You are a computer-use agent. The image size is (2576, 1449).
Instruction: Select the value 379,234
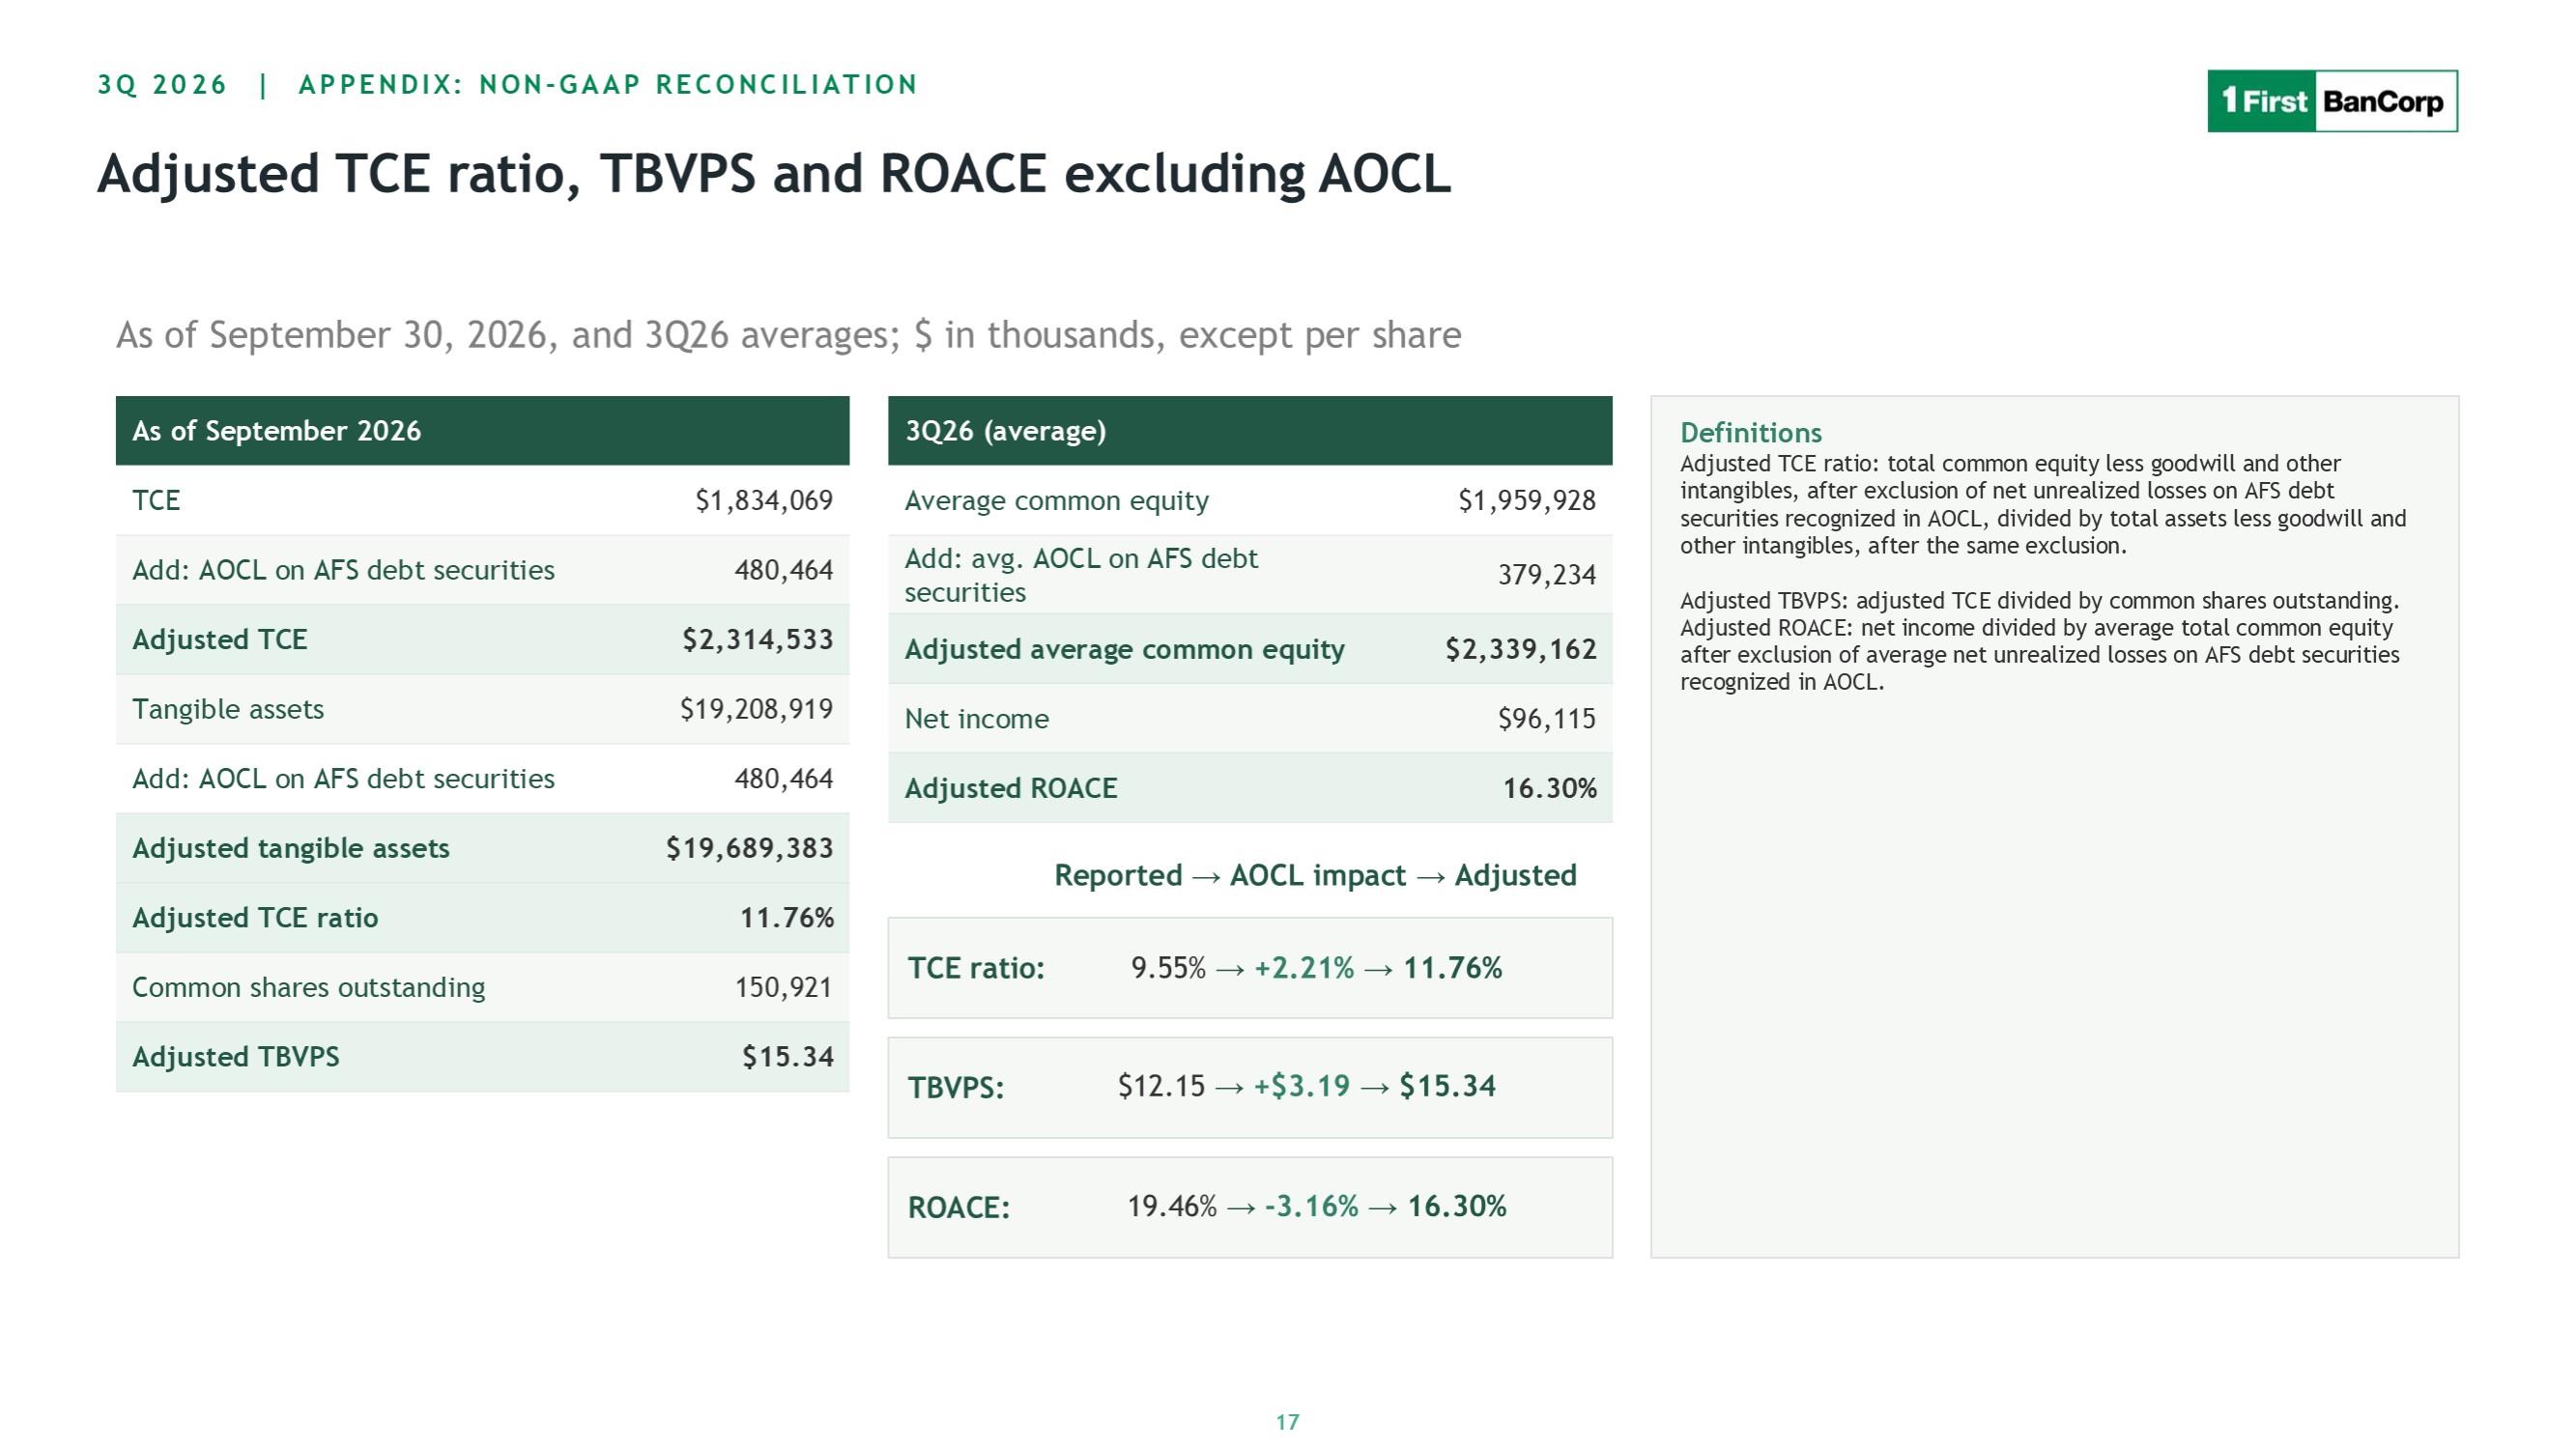tap(1547, 575)
